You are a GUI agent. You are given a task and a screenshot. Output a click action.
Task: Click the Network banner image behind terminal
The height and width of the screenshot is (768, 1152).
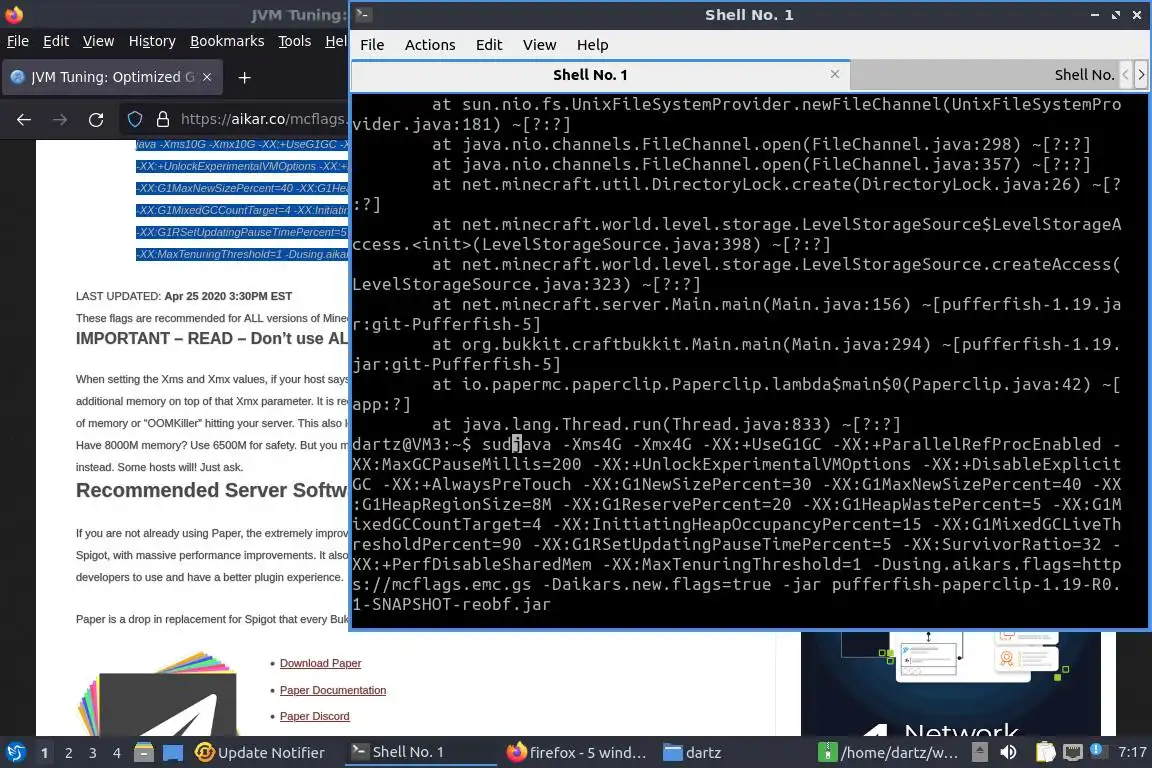click(x=951, y=683)
